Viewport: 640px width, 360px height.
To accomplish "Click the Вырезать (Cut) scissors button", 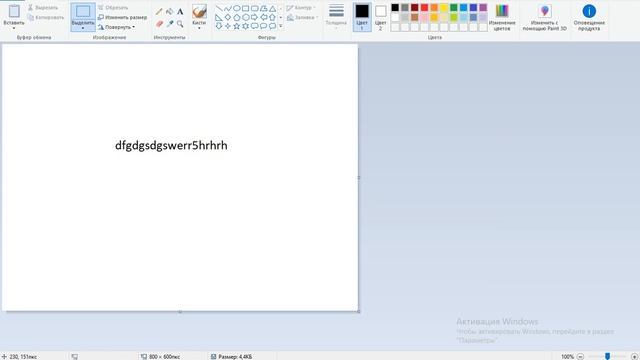I will [x=43, y=8].
